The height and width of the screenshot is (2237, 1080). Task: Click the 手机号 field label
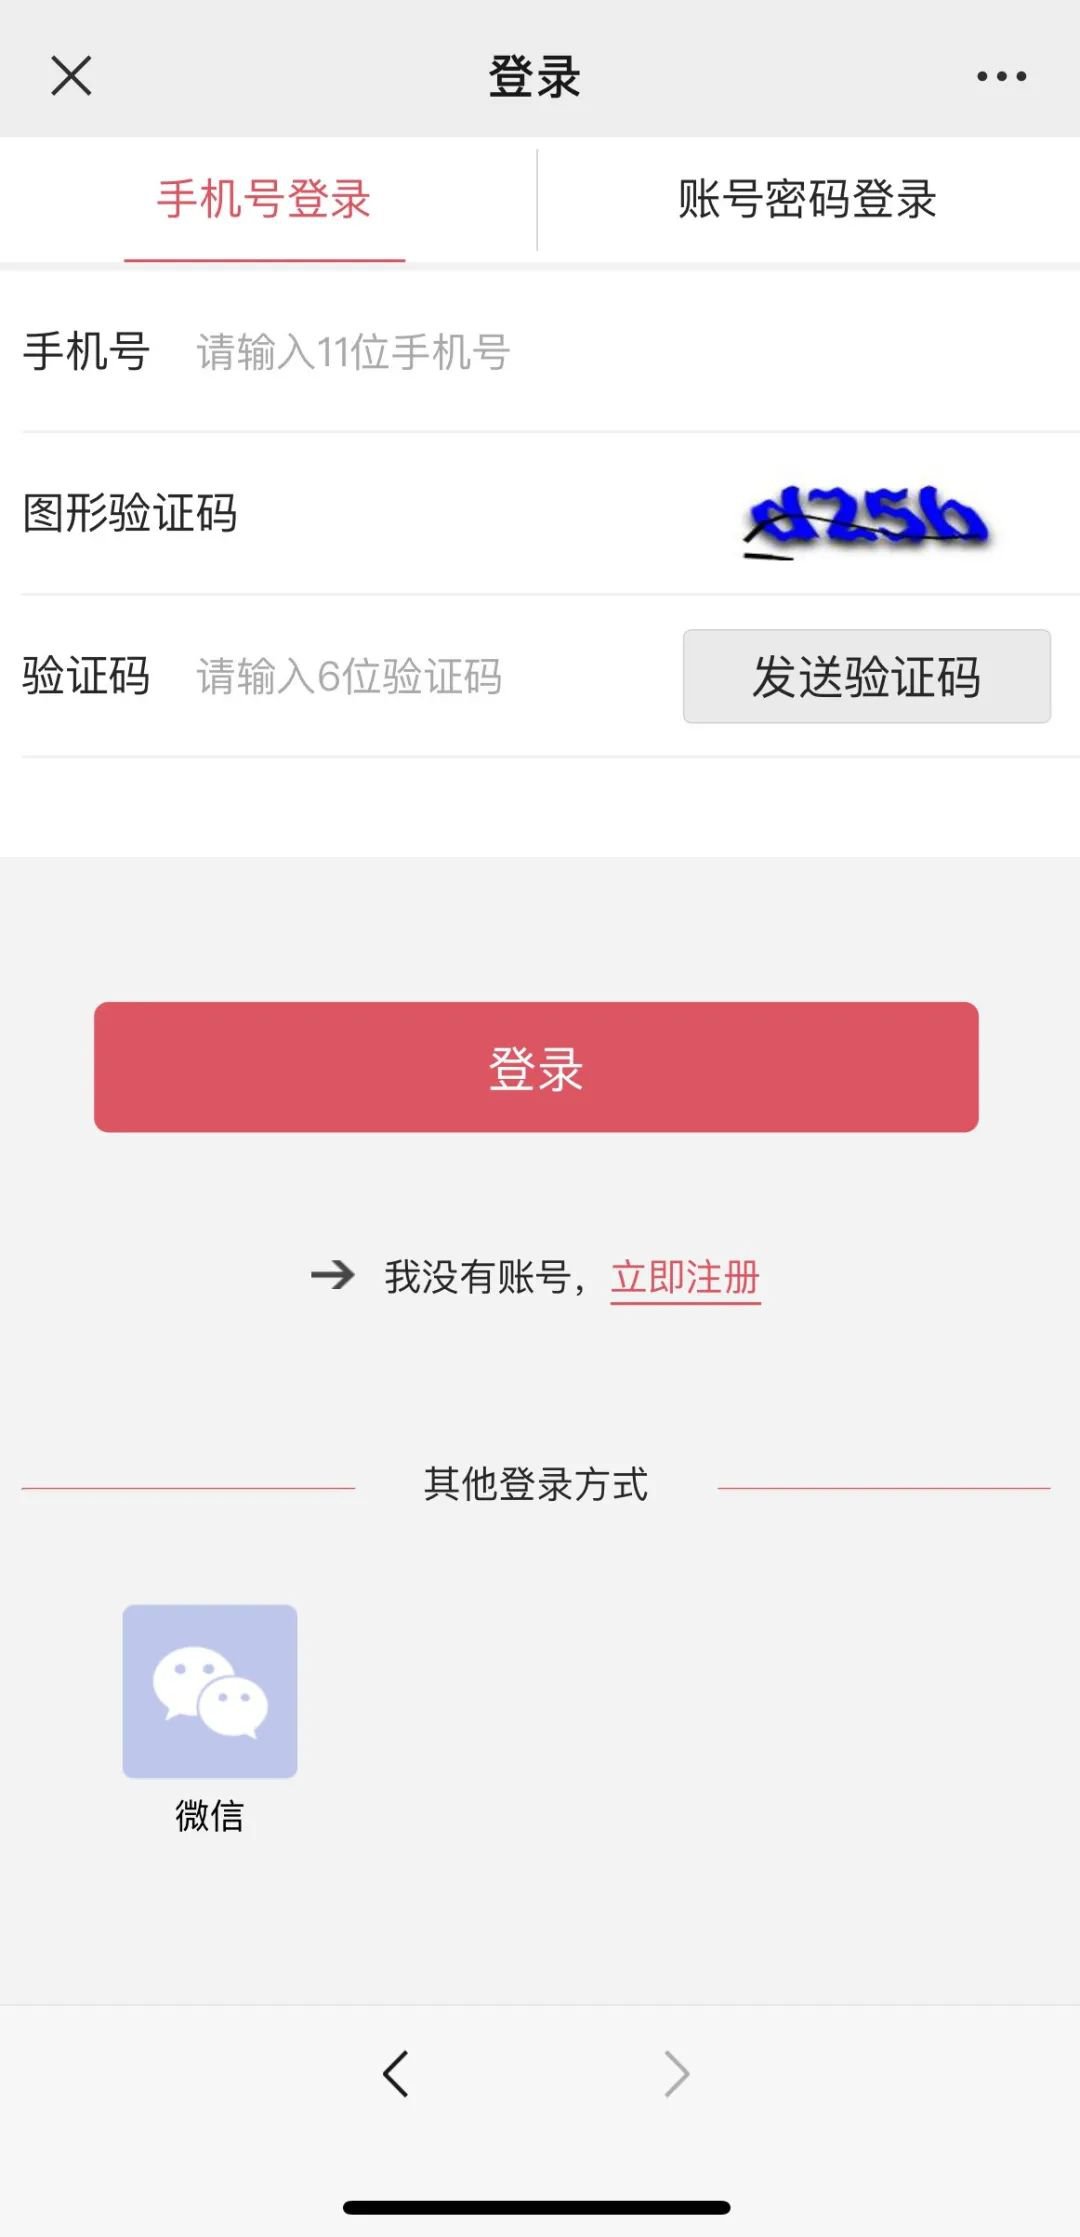click(x=86, y=352)
